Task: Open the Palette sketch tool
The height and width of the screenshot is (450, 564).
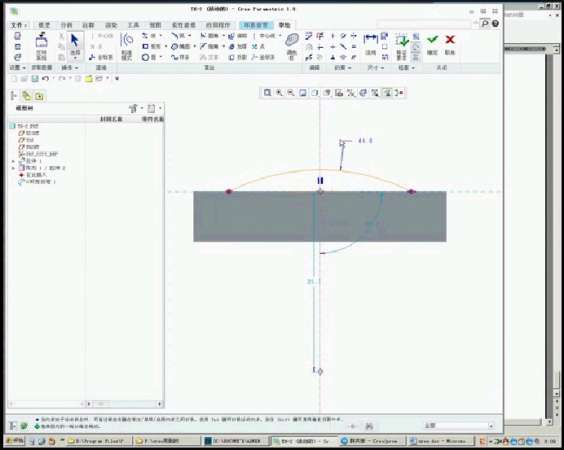Action: click(292, 45)
